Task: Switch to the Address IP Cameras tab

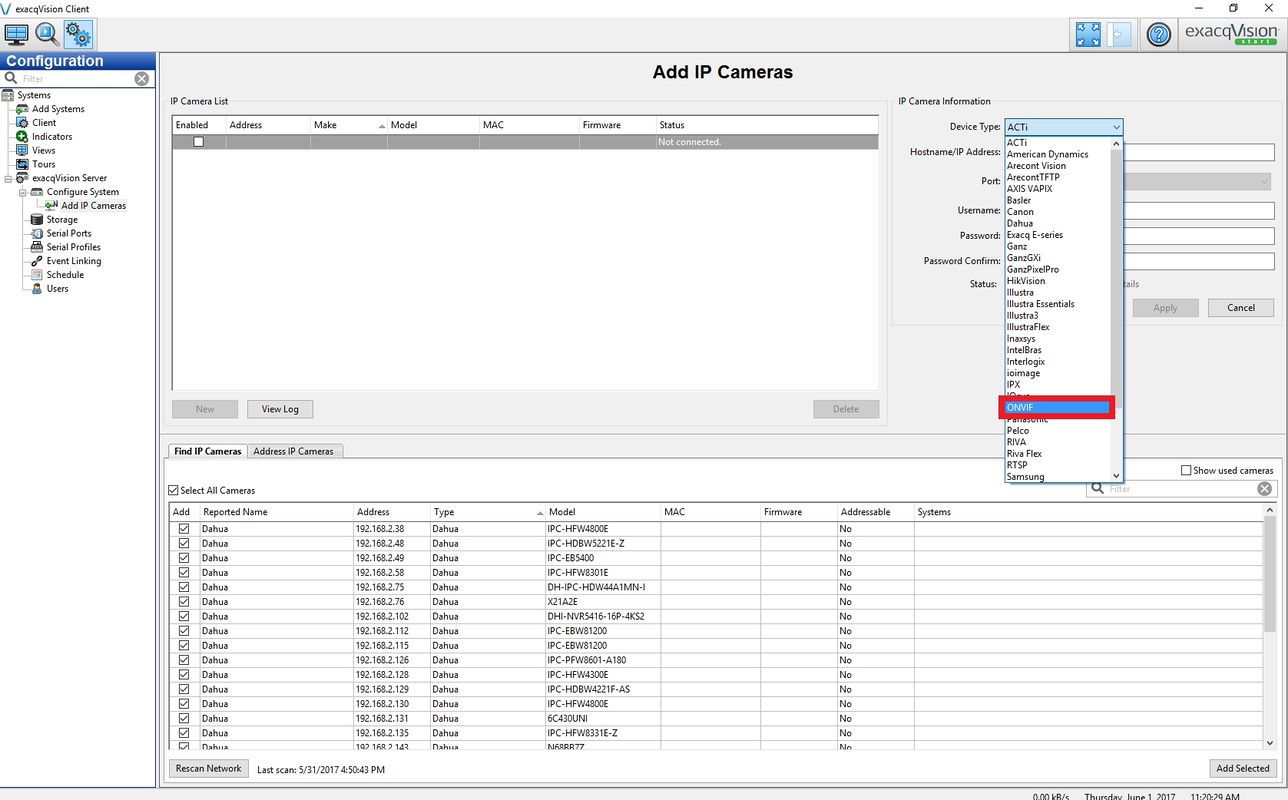Action: click(293, 452)
